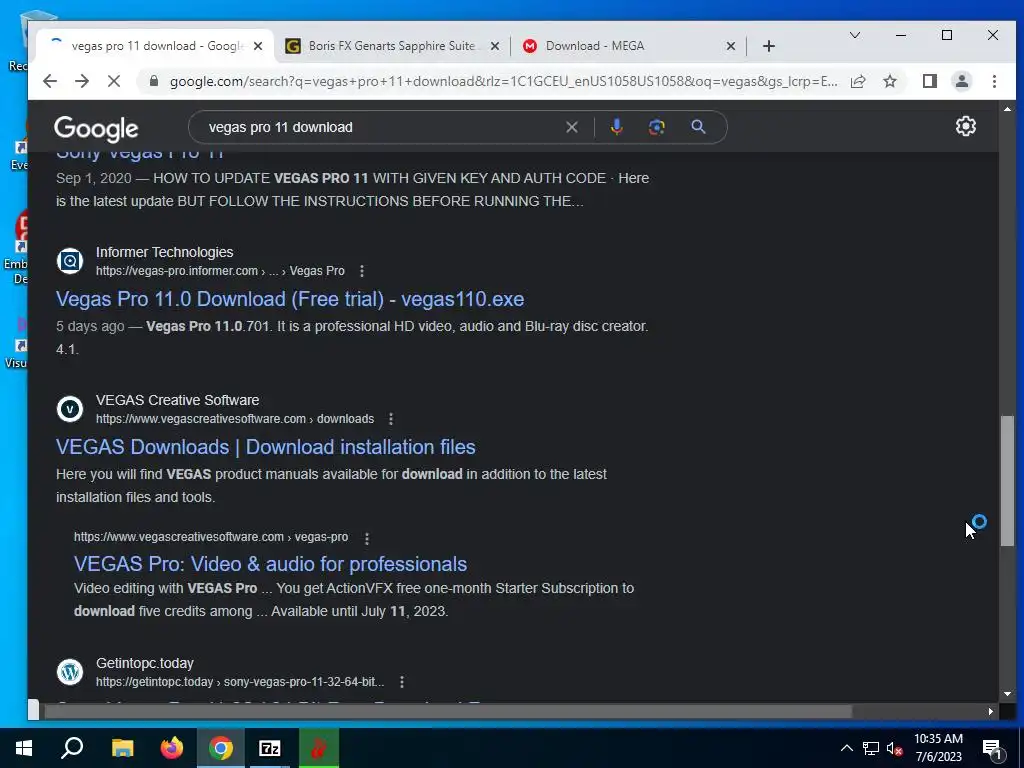Image resolution: width=1024 pixels, height=768 pixels.
Task: Open the green taskbar app
Action: [319, 748]
